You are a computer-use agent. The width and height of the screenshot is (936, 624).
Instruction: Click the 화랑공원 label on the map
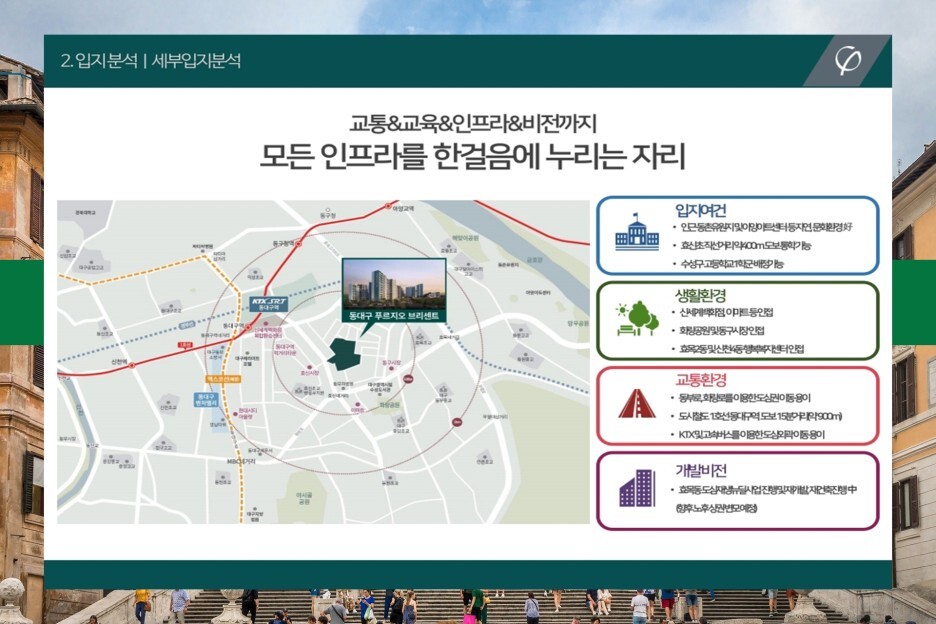click(389, 405)
